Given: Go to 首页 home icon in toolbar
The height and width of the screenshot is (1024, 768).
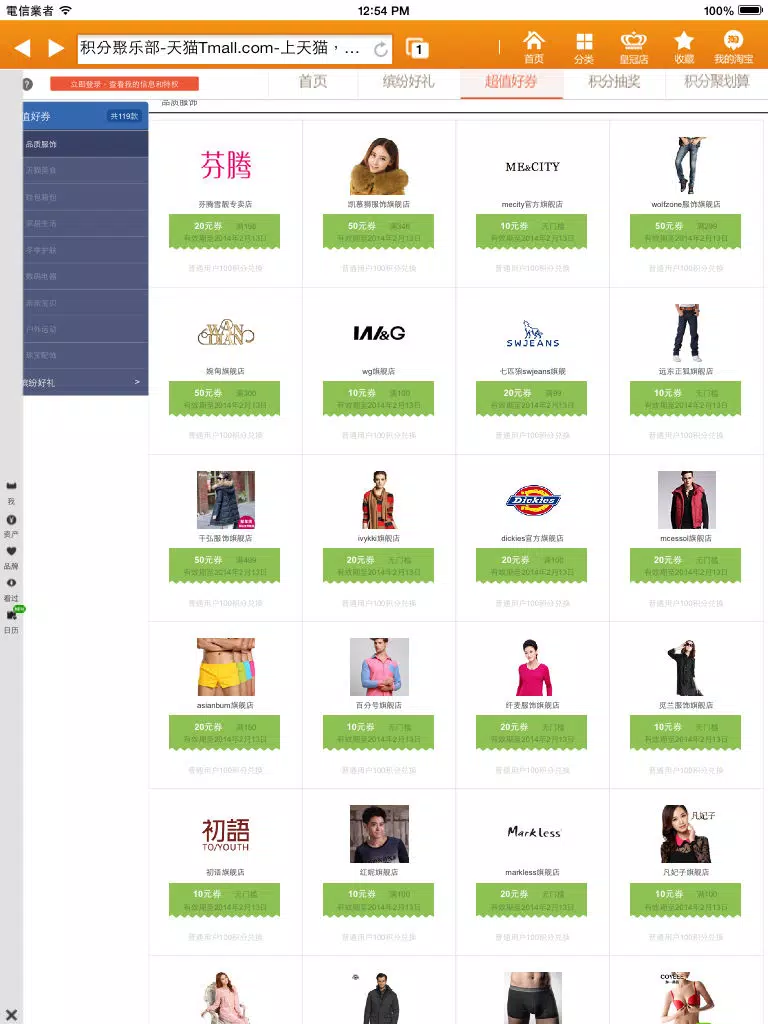Looking at the screenshot, I should pos(534,48).
